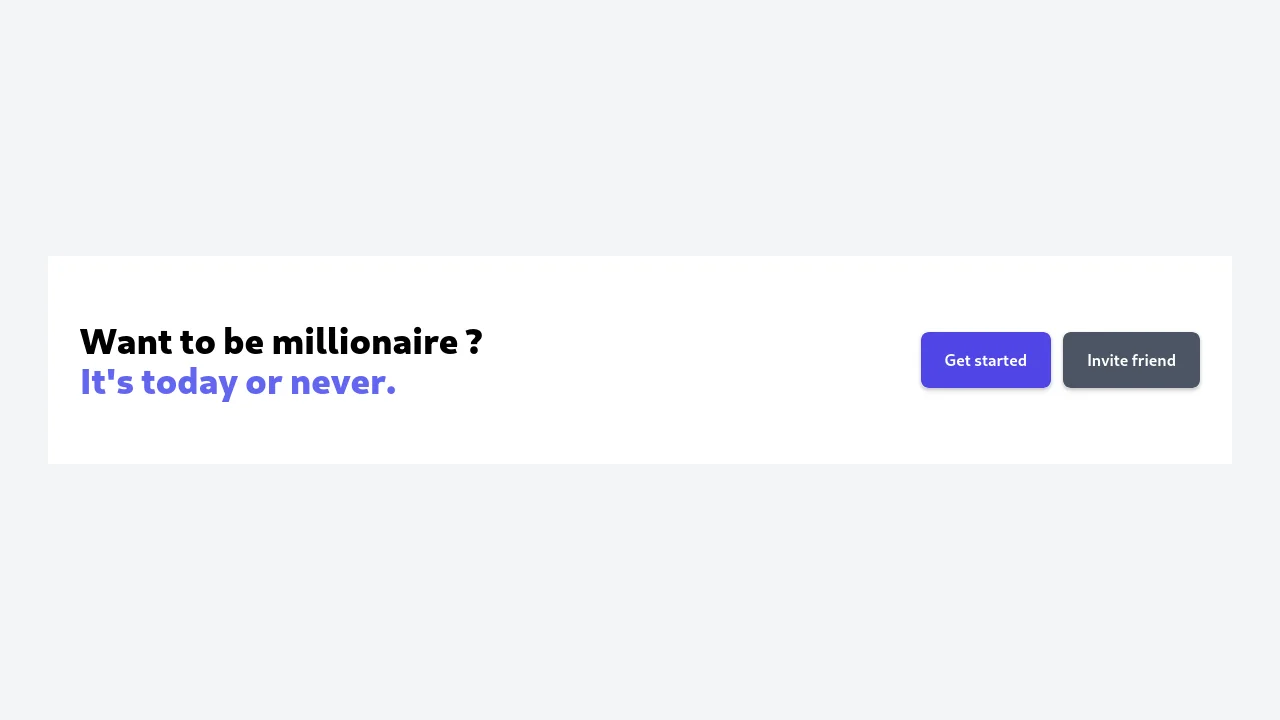Viewport: 1280px width, 720px height.
Task: Click the page background below the banner
Action: (640, 590)
